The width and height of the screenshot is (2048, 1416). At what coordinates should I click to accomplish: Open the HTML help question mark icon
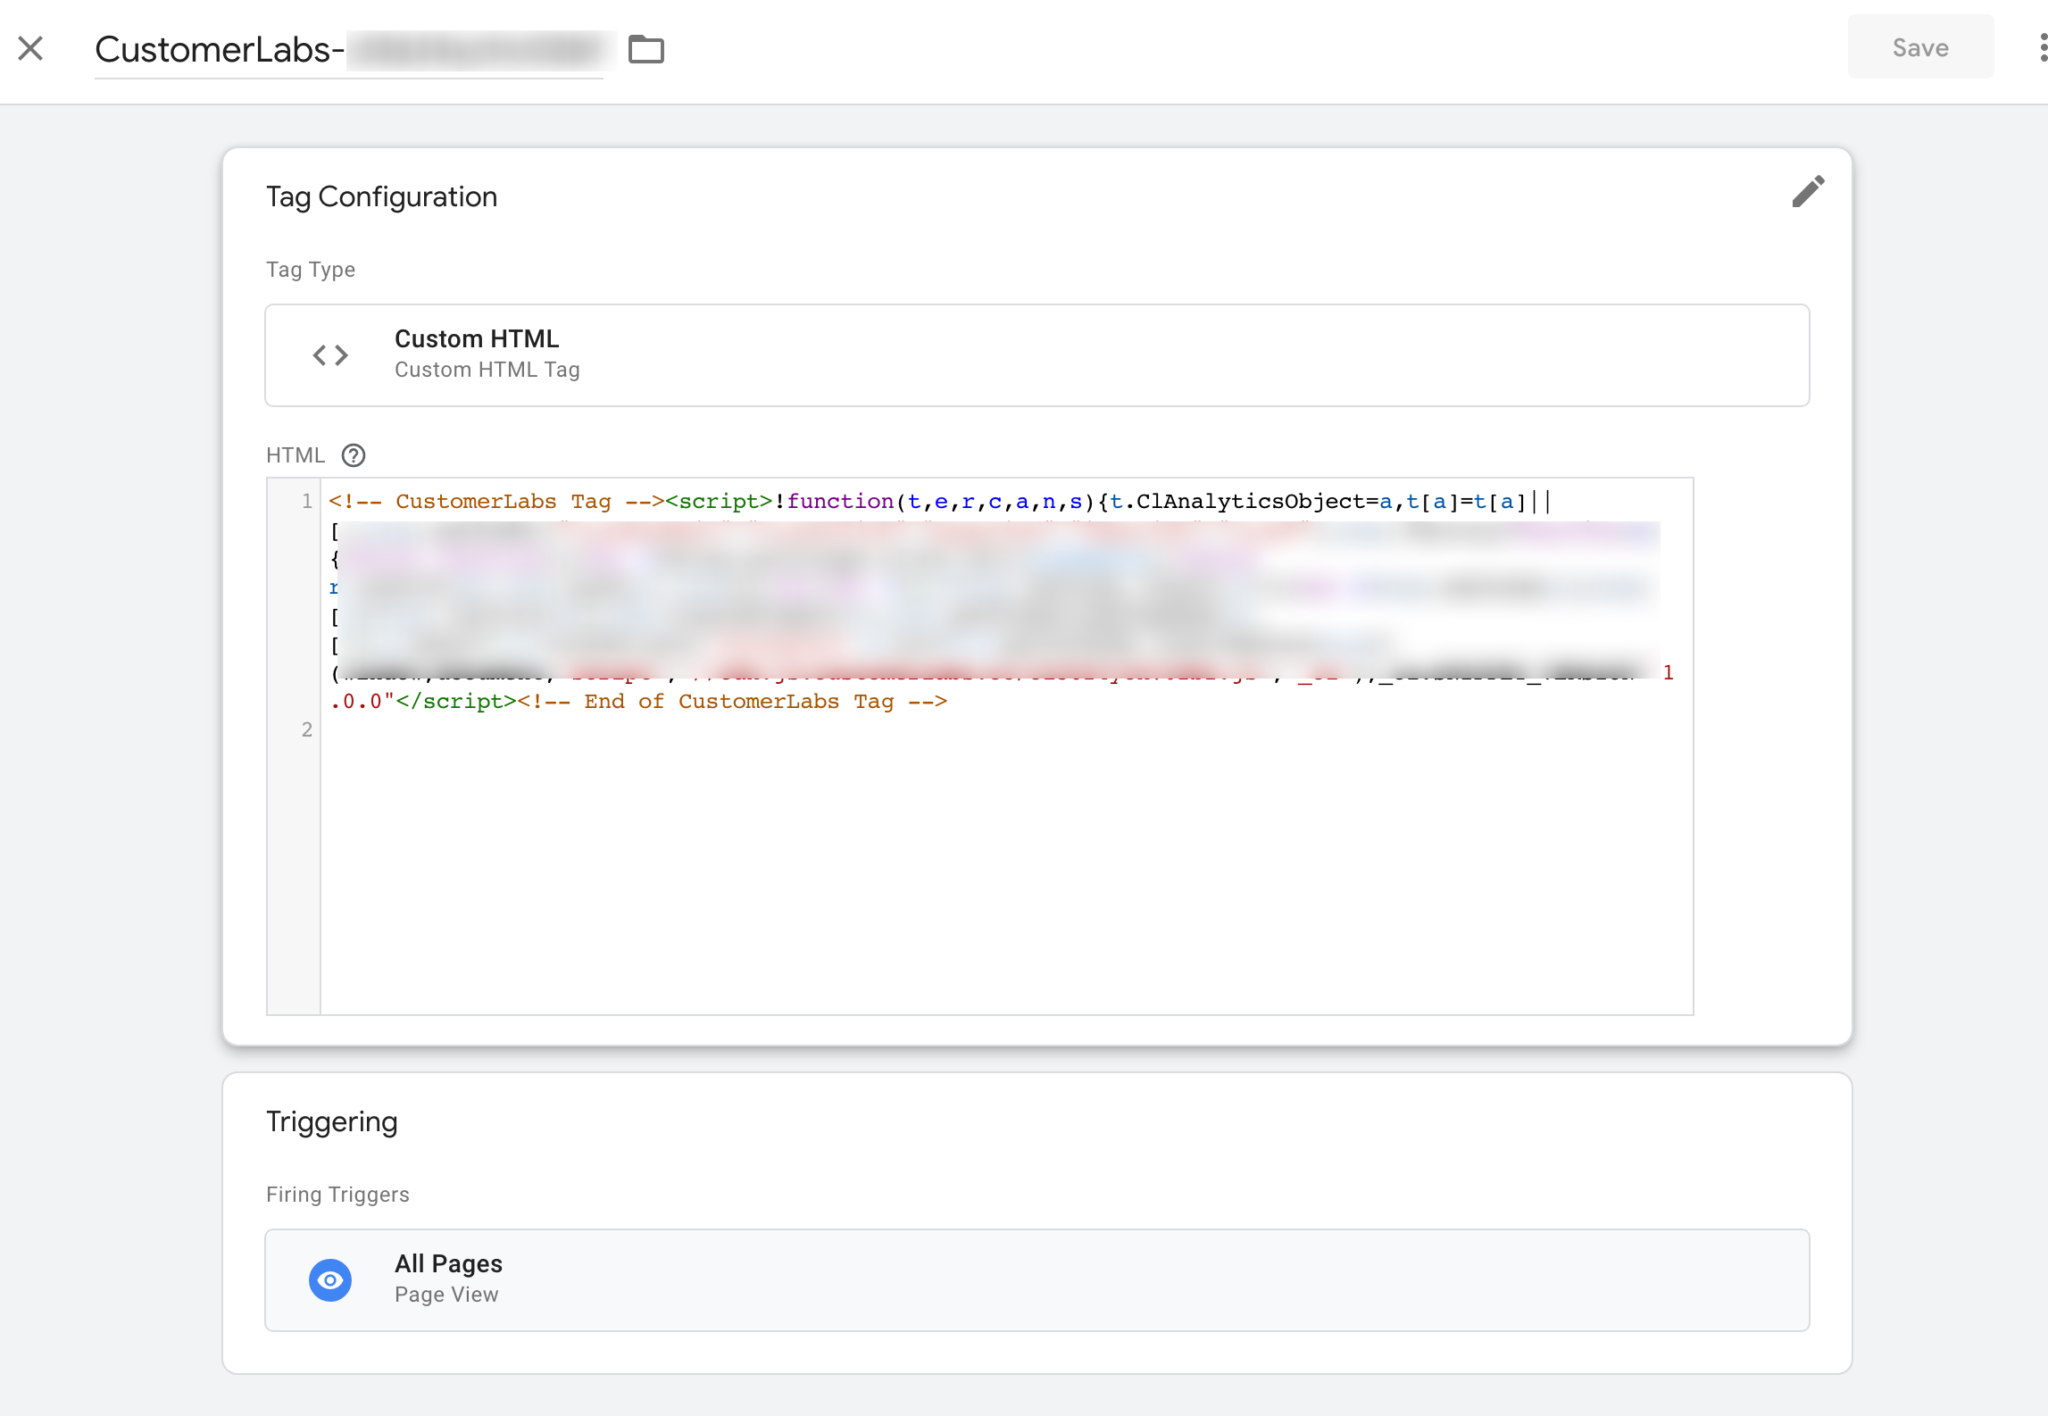coord(352,456)
